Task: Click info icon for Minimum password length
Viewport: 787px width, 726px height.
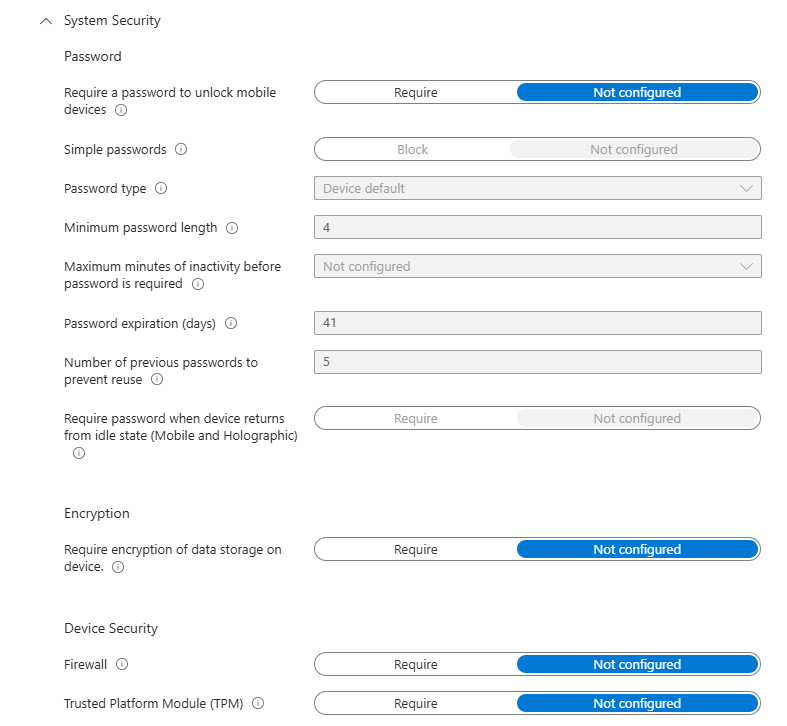Action: [232, 228]
